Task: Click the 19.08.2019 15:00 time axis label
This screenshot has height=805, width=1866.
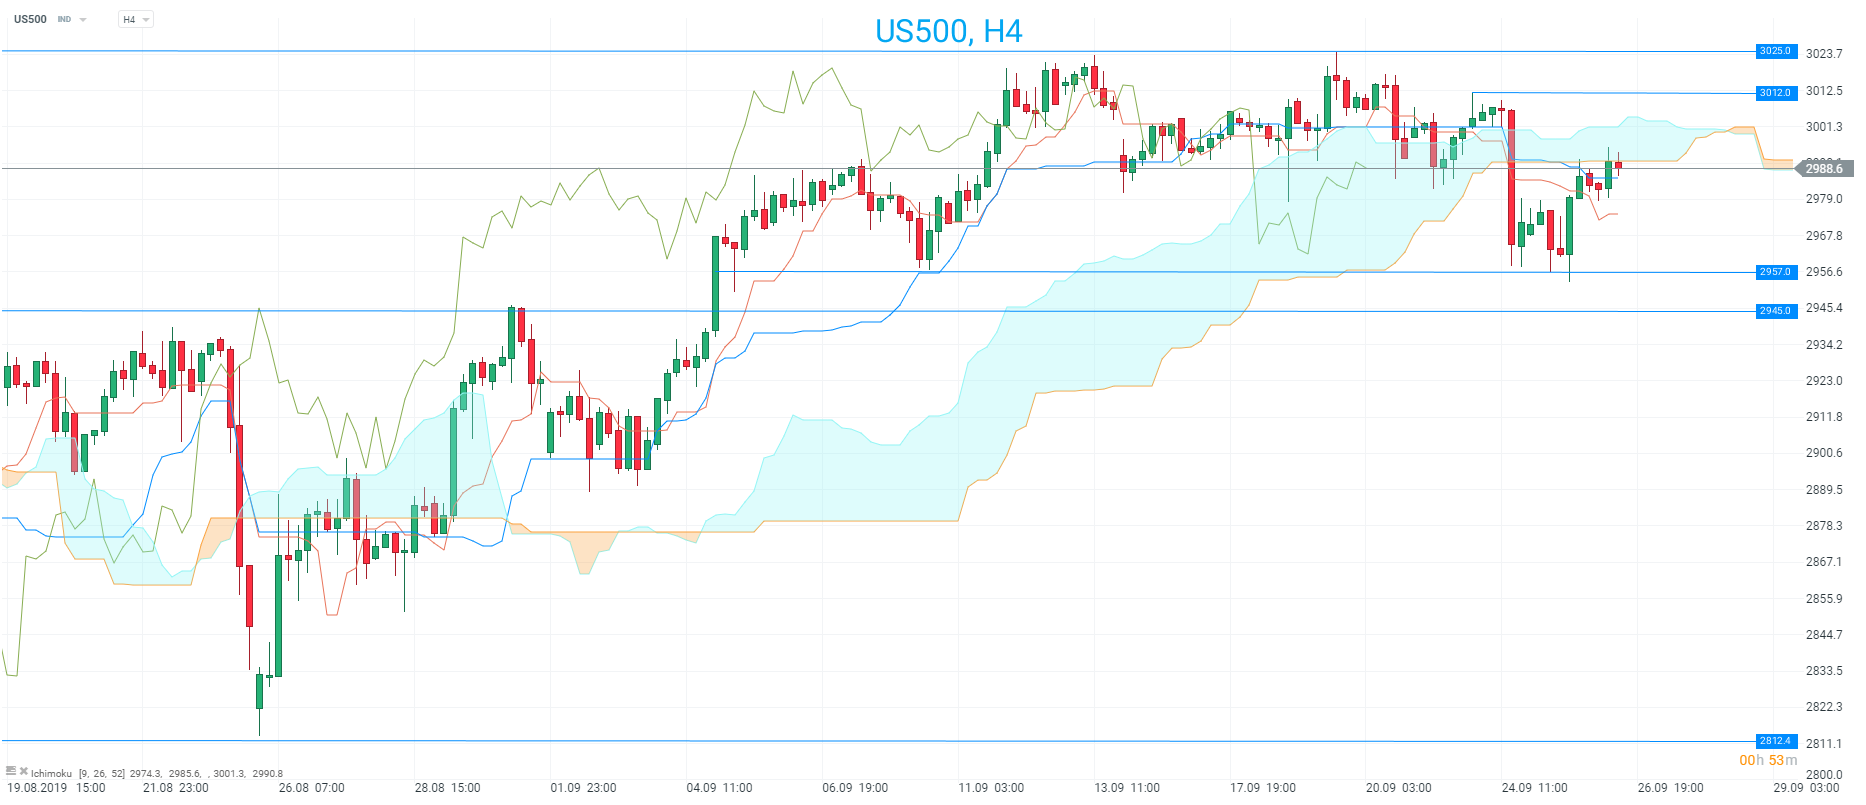Action: point(56,788)
